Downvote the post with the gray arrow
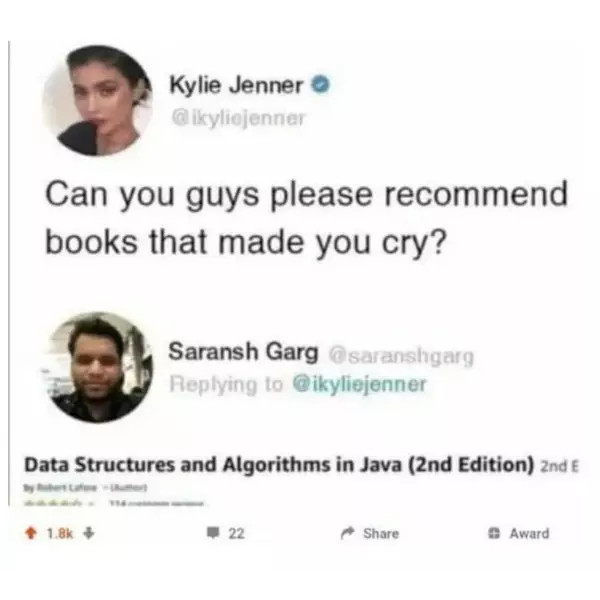This screenshot has width=600, height=600. [89, 533]
